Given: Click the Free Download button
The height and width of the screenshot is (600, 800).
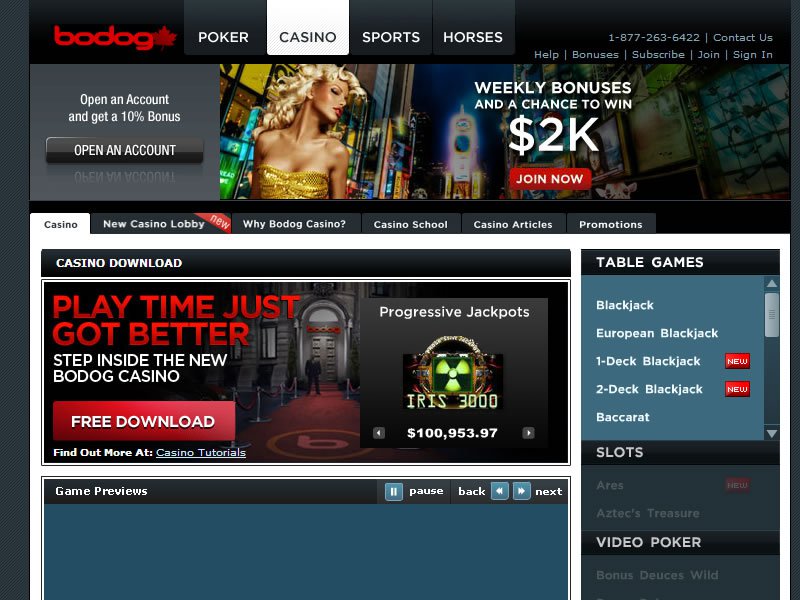Looking at the screenshot, I should (x=143, y=421).
